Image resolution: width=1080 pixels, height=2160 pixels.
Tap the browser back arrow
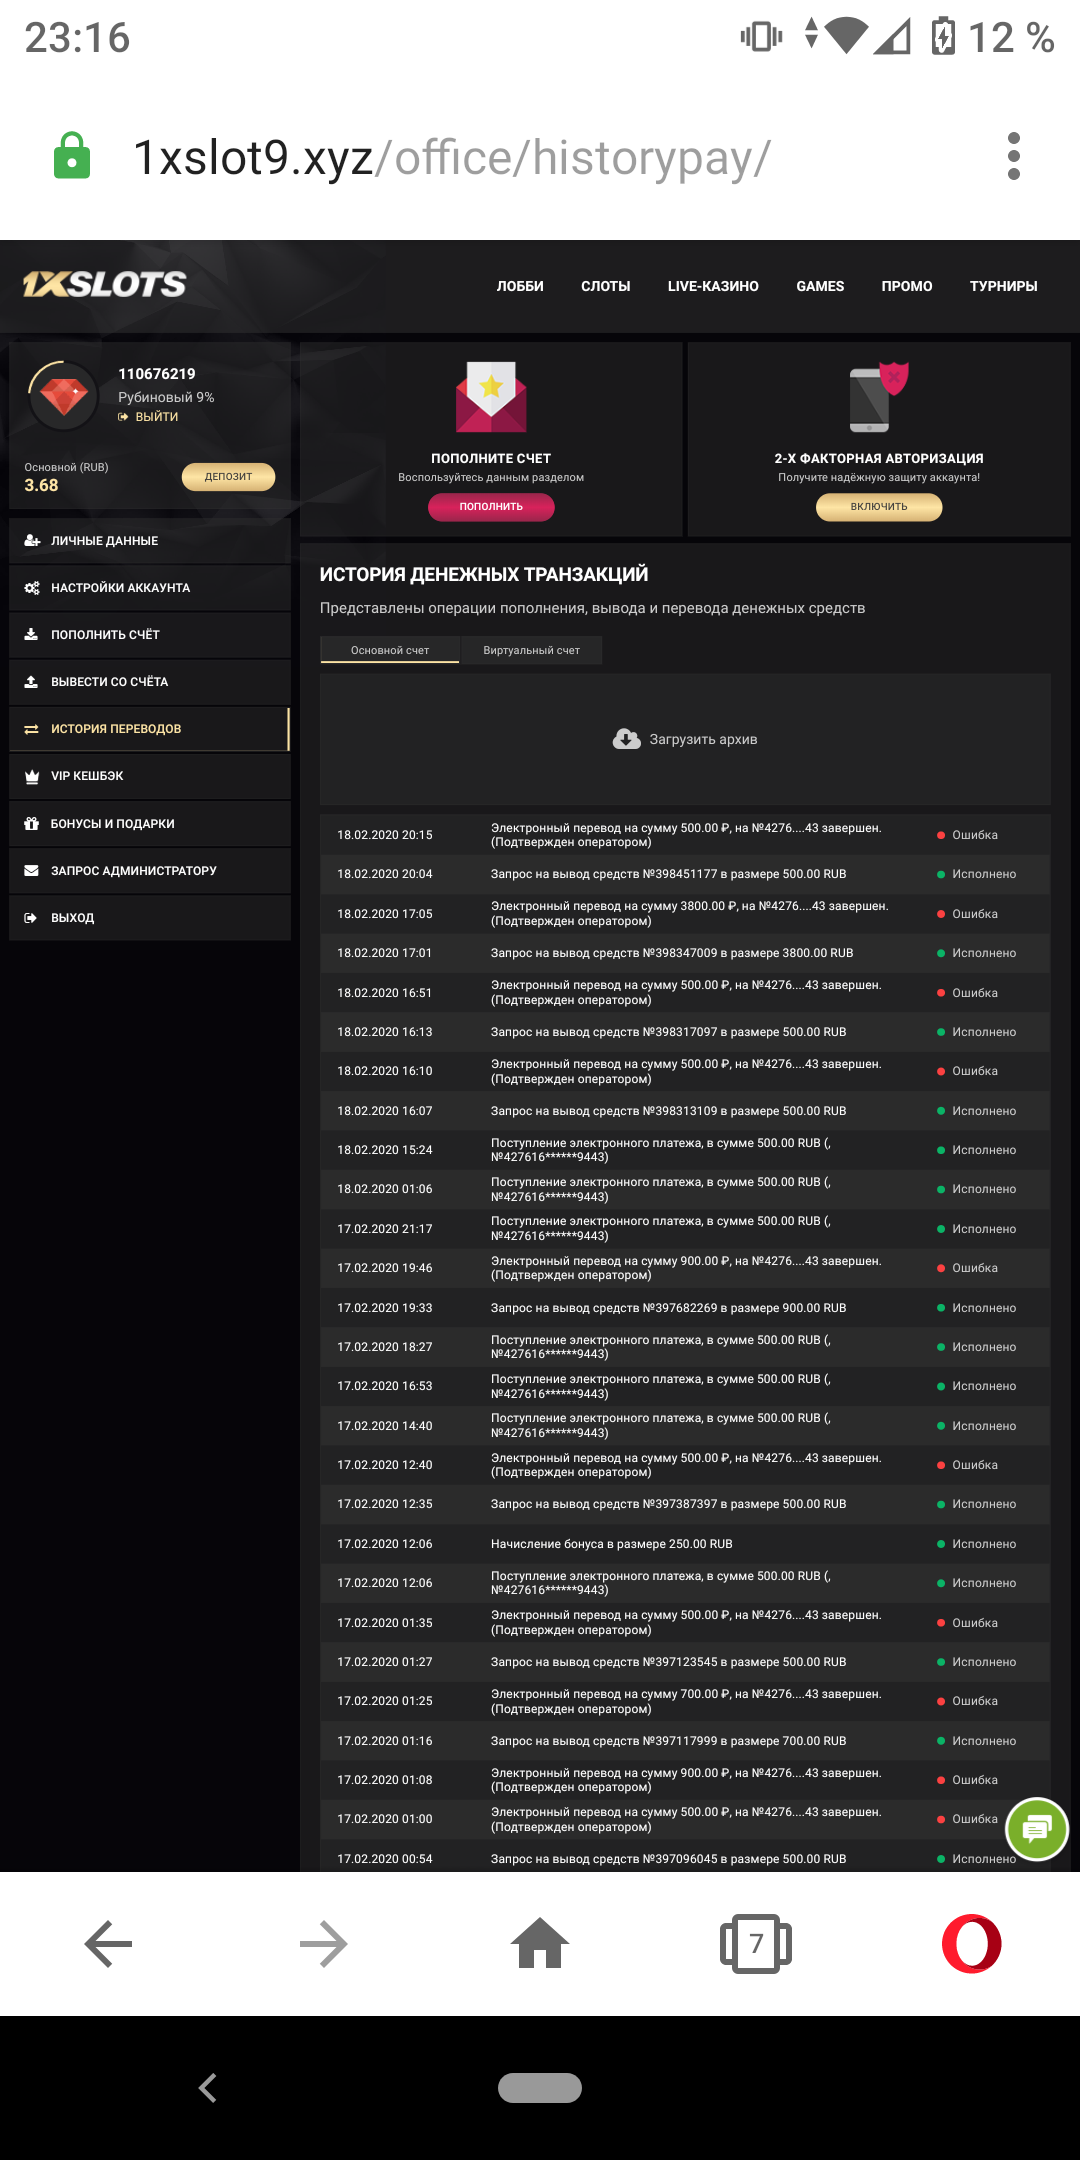click(x=108, y=1943)
